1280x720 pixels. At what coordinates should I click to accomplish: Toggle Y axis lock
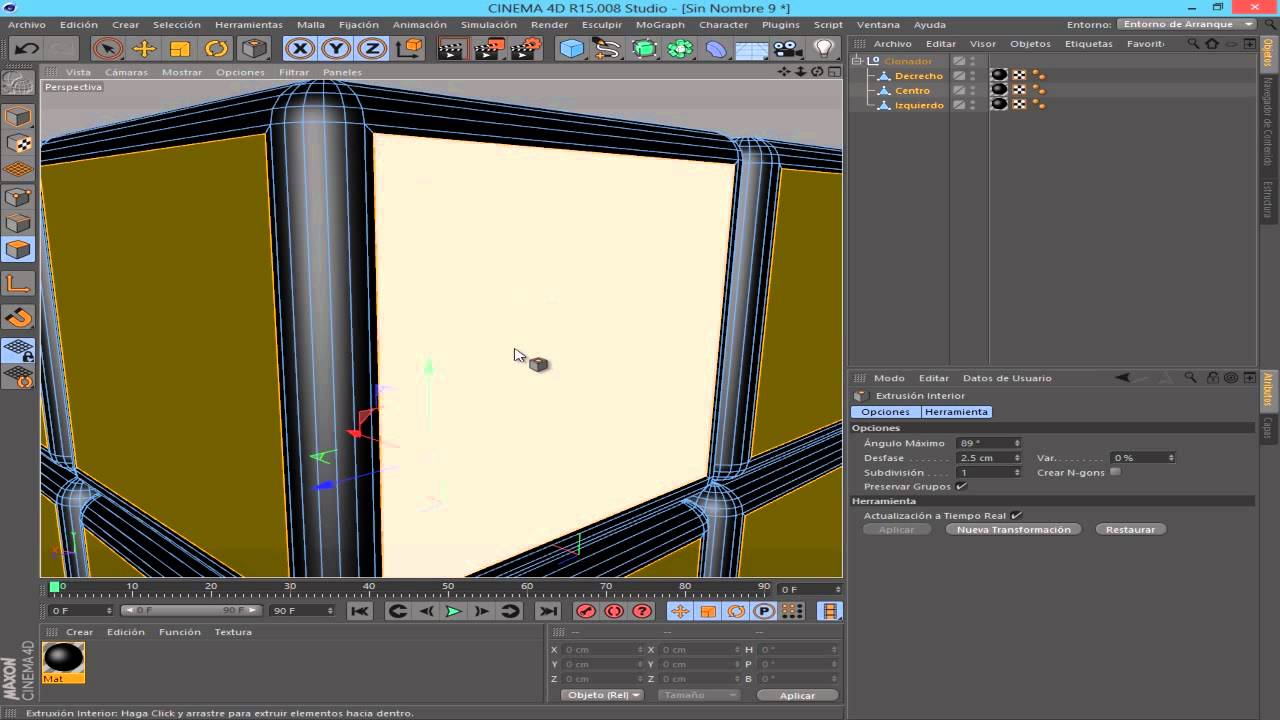coord(336,48)
